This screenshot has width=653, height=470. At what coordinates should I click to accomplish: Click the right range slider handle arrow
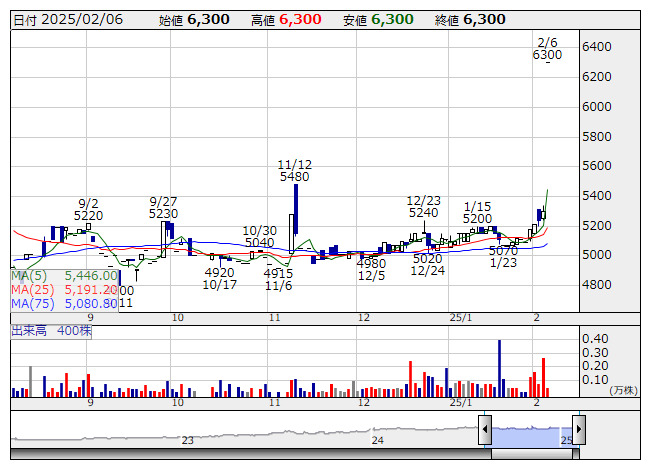tap(578, 430)
